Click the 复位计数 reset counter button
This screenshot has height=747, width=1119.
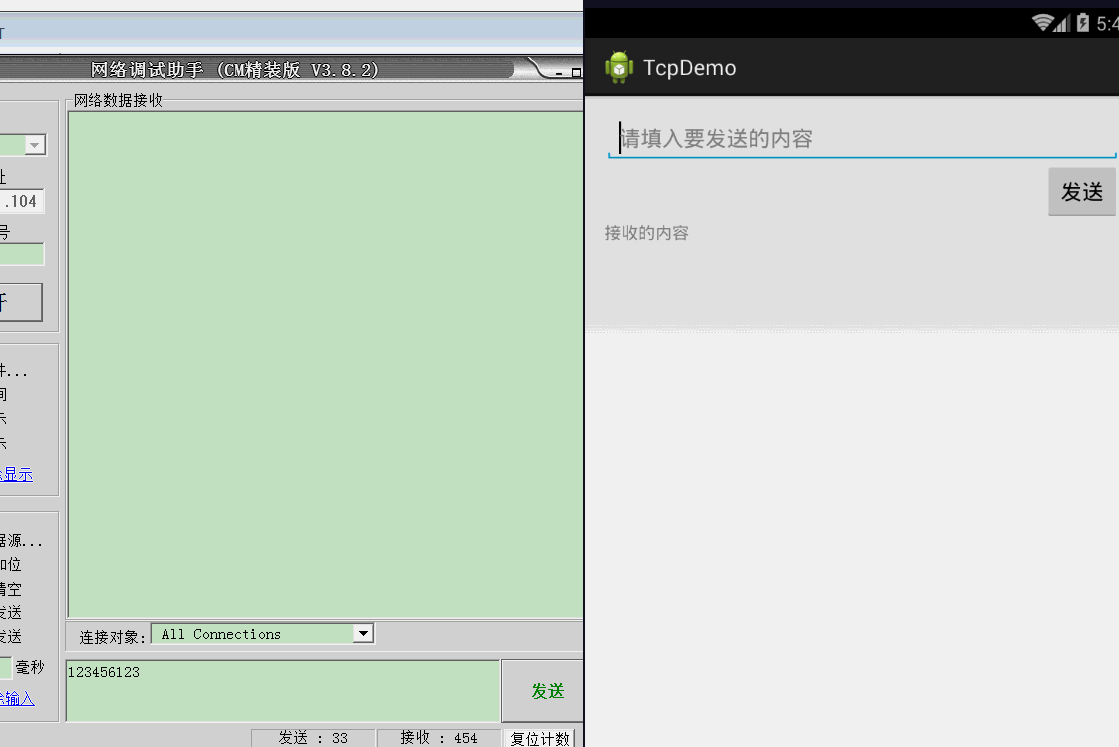click(540, 738)
